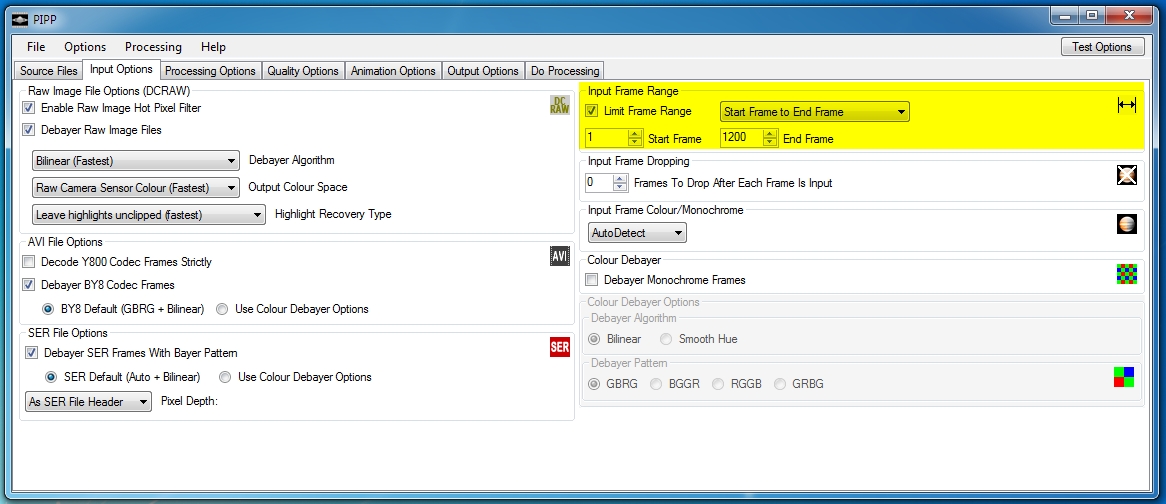Enable Decode Y800 Codec Frames Strictly
The height and width of the screenshot is (504, 1166).
coord(29,262)
